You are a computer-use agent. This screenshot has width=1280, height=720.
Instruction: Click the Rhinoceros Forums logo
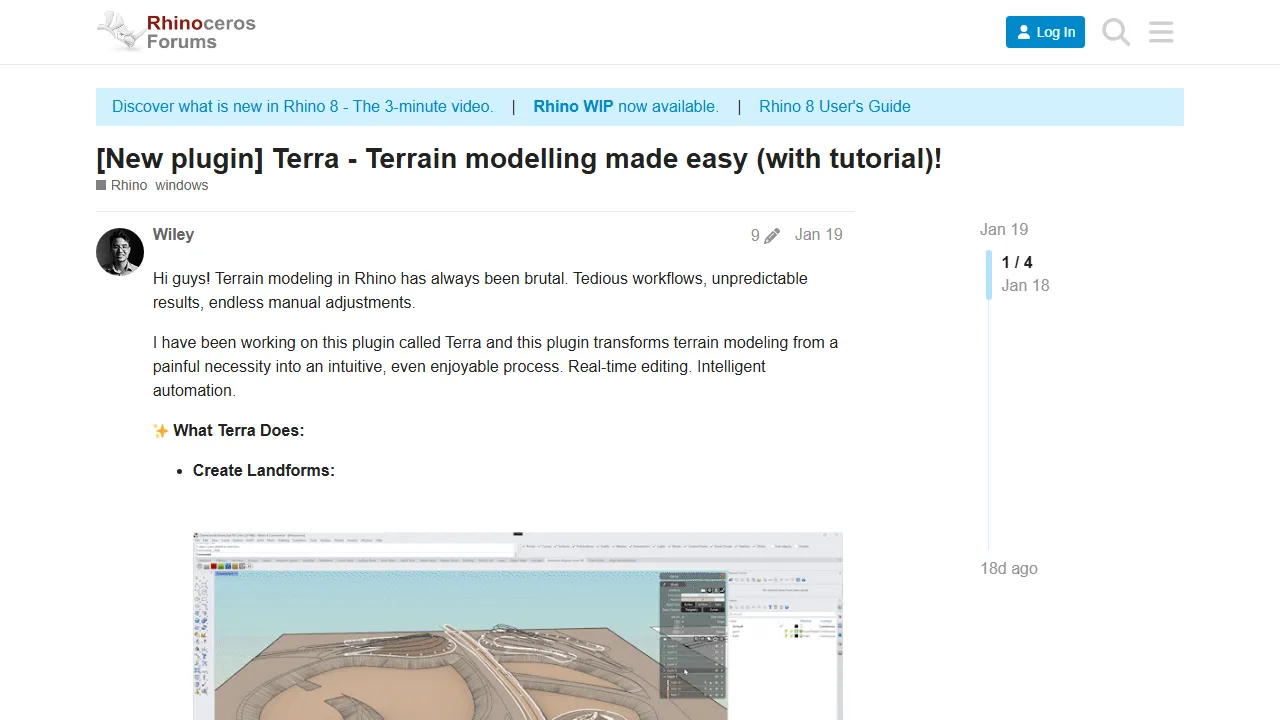(176, 31)
